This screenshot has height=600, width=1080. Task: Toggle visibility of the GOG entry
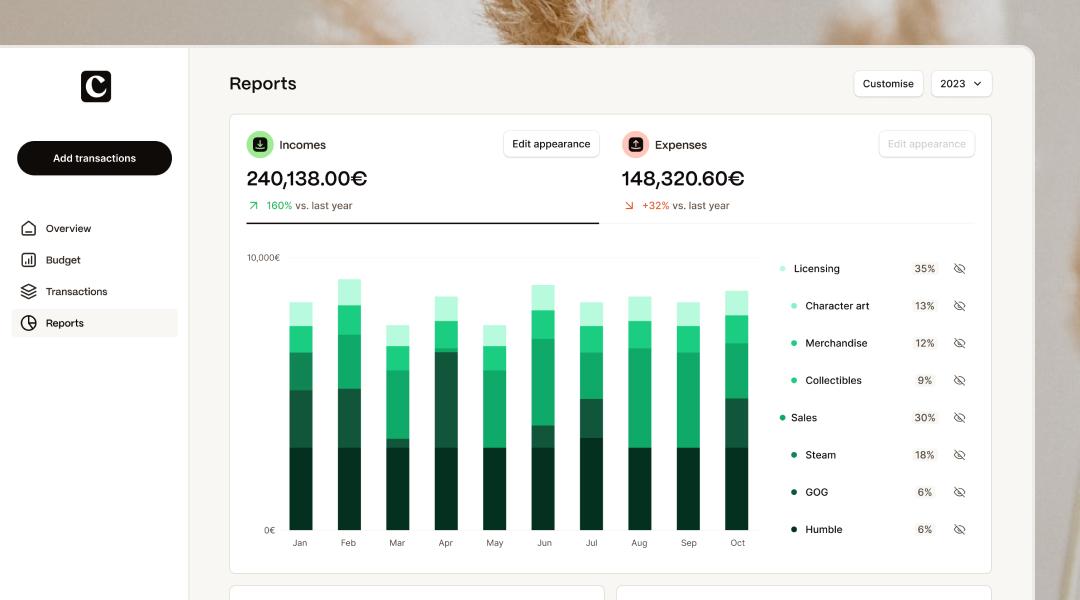click(x=959, y=492)
